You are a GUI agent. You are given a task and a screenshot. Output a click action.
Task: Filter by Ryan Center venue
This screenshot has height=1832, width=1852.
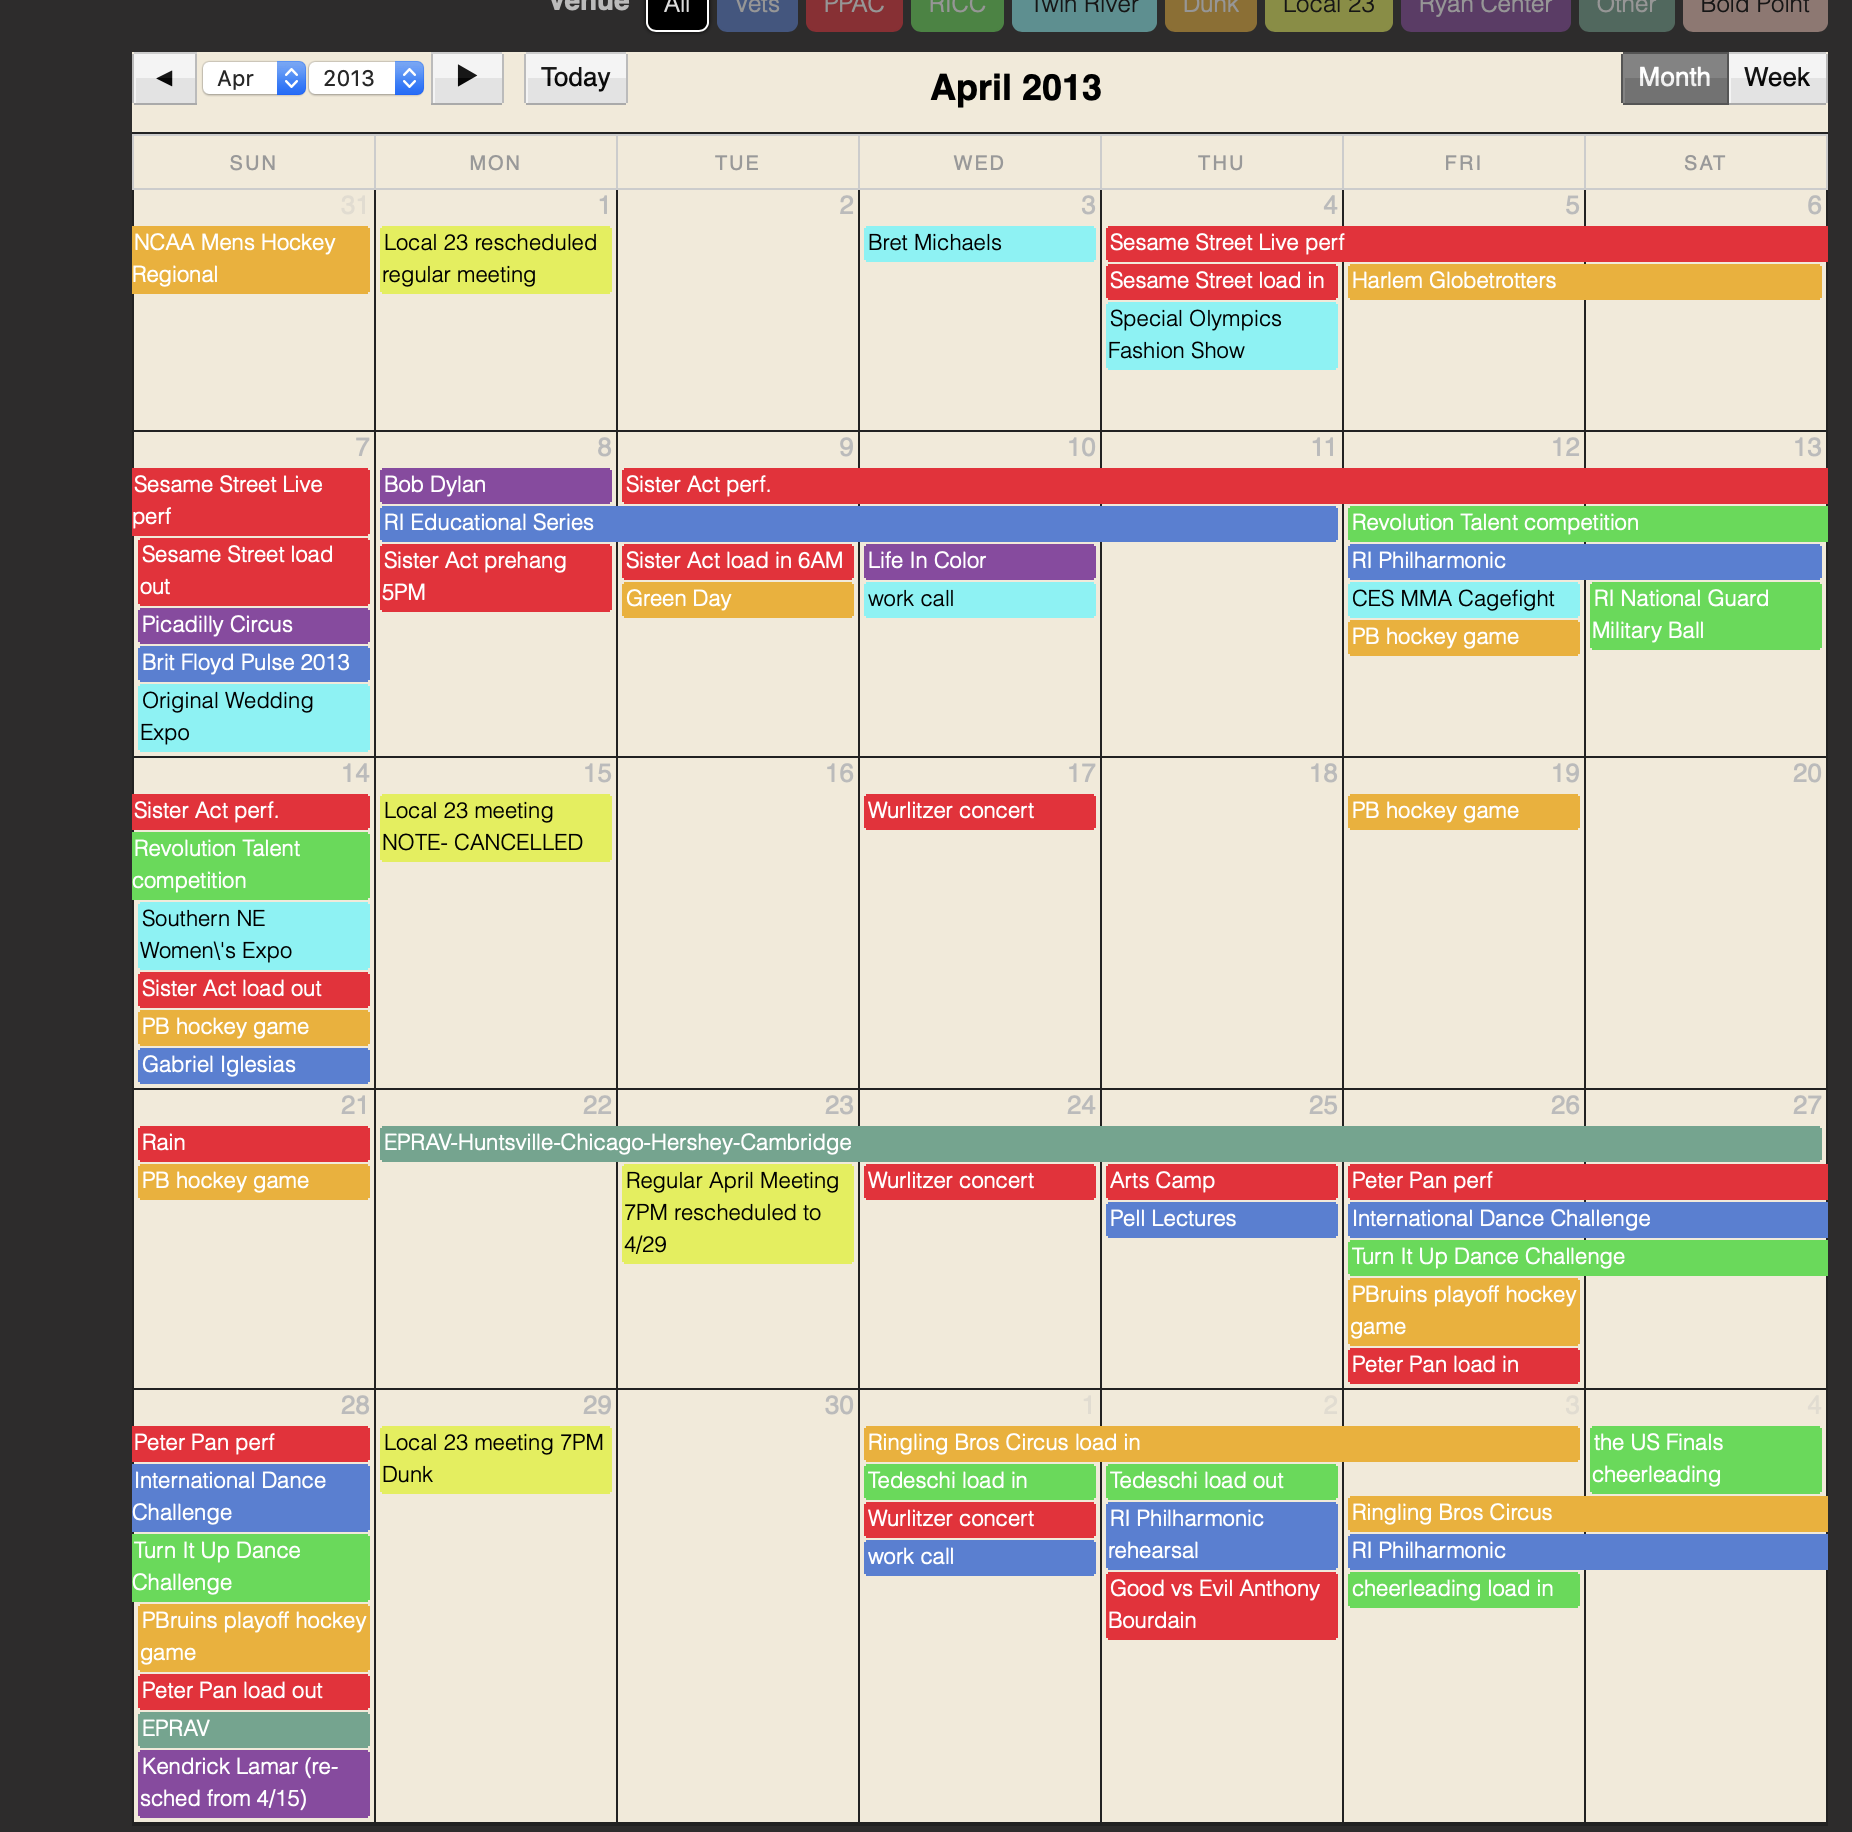[x=1484, y=10]
